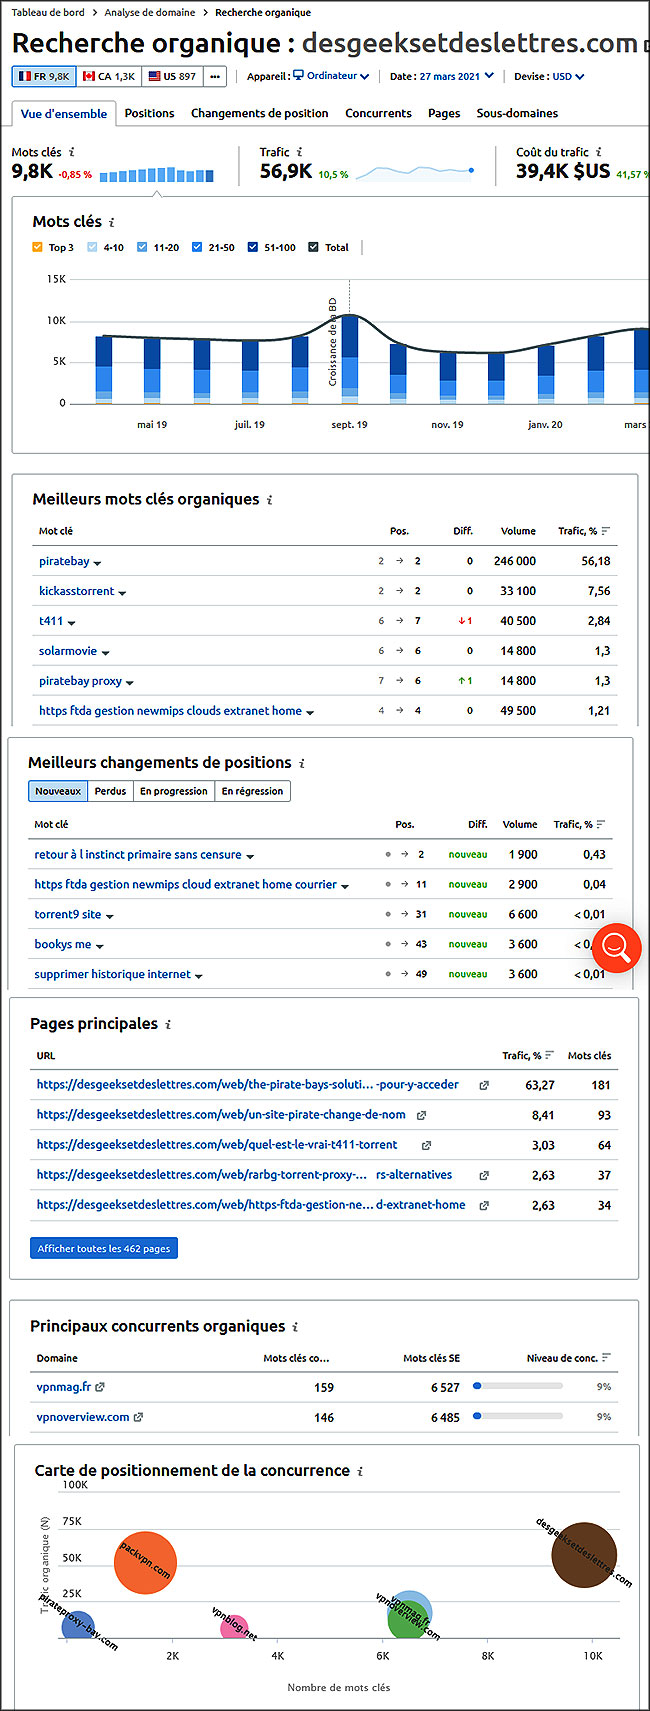Open the Sous-domaines tab
The image size is (650, 1711).
(517, 114)
